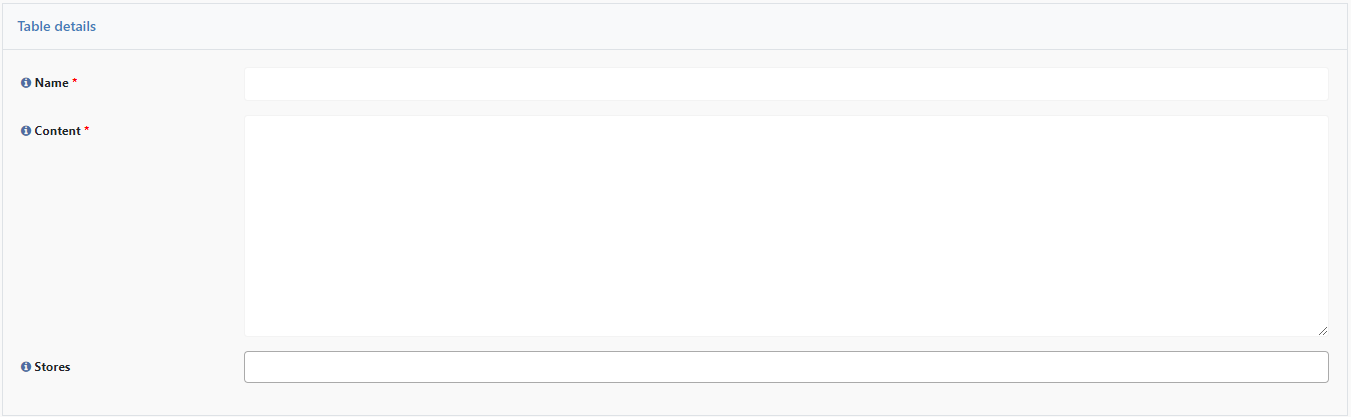Open the Stores selection box

tap(786, 367)
